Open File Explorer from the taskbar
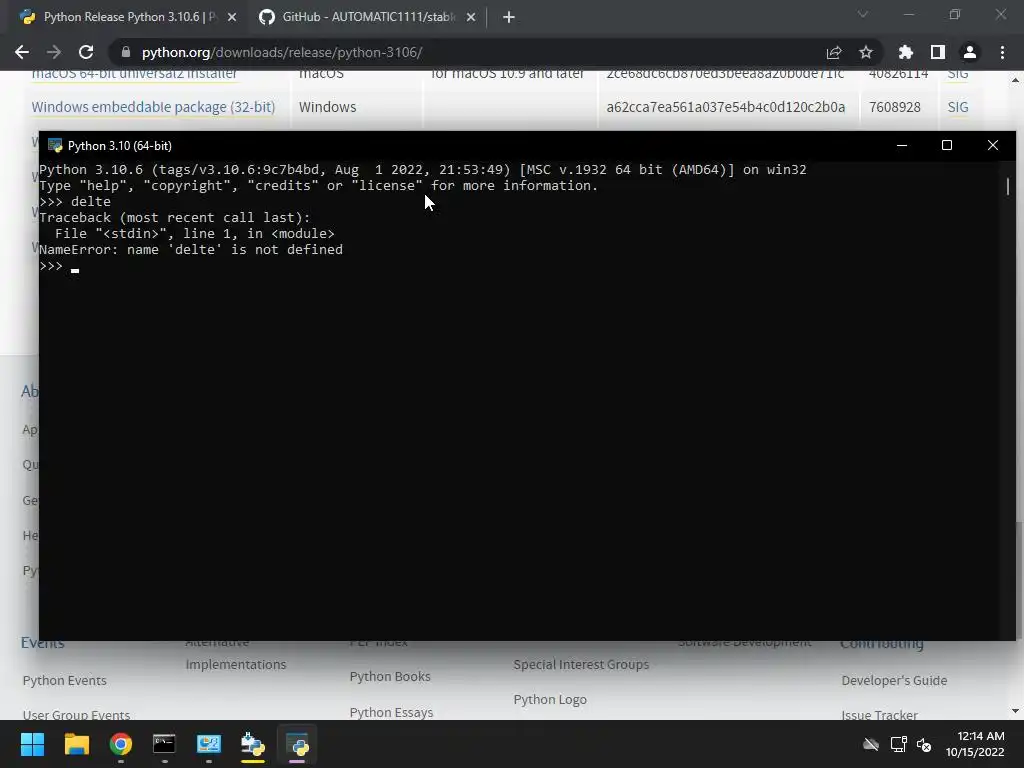Viewport: 1024px width, 768px height. coord(76,744)
